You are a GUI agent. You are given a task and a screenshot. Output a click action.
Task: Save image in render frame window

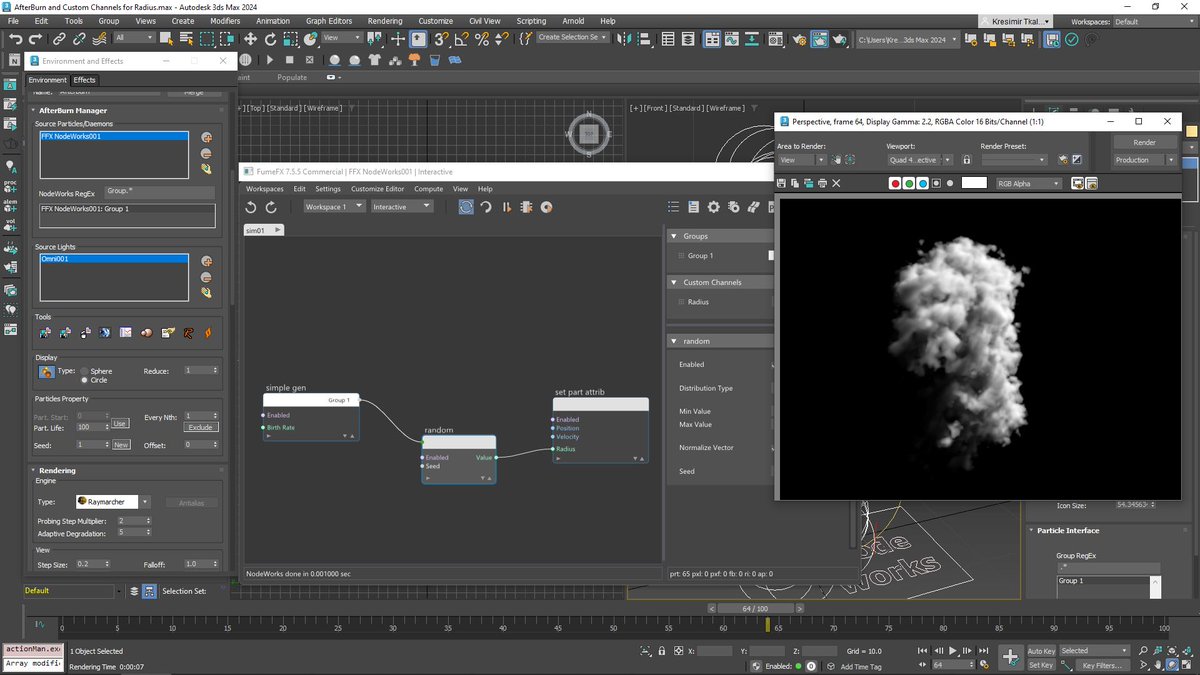(x=781, y=183)
